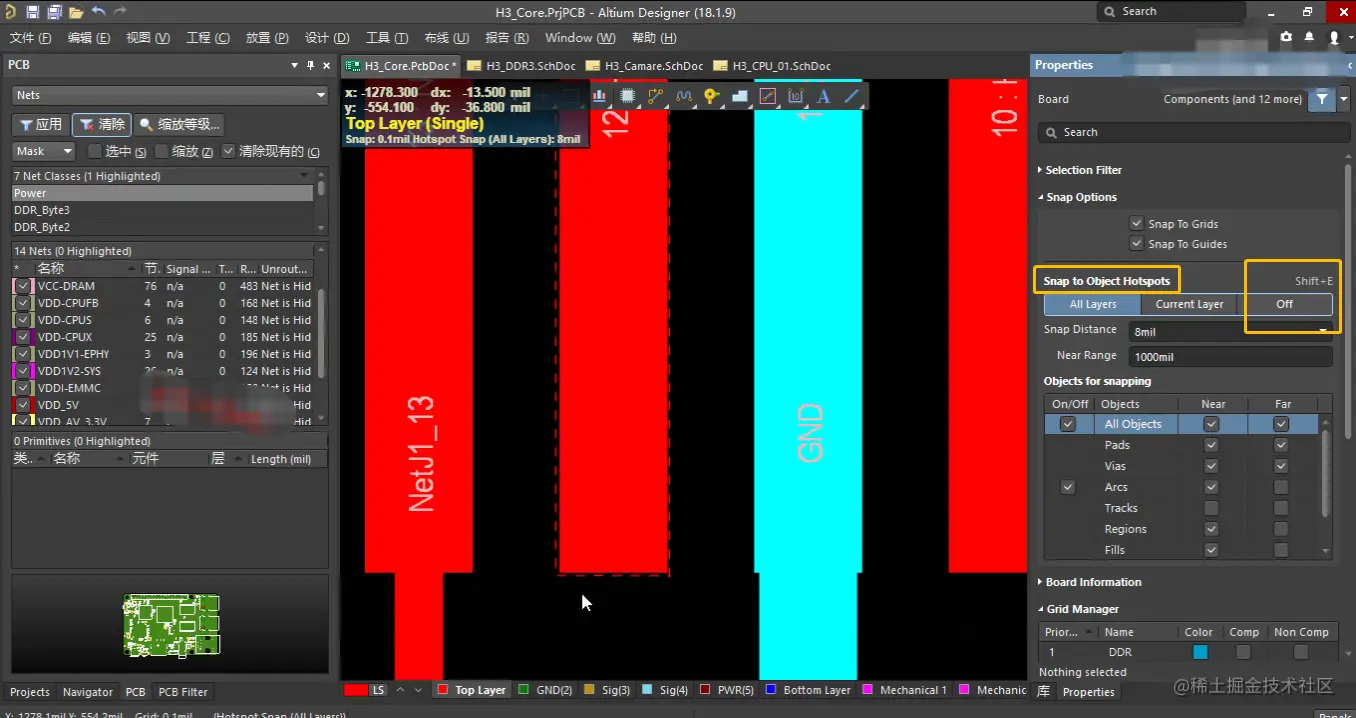
Task: Click the DDR grid color swatch
Action: point(1200,652)
